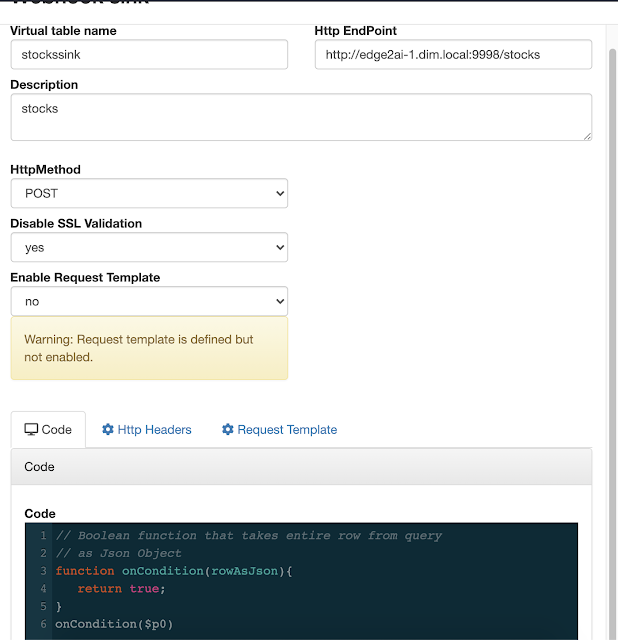Focus the Http EndPoint input field
618x640 pixels.
453,55
